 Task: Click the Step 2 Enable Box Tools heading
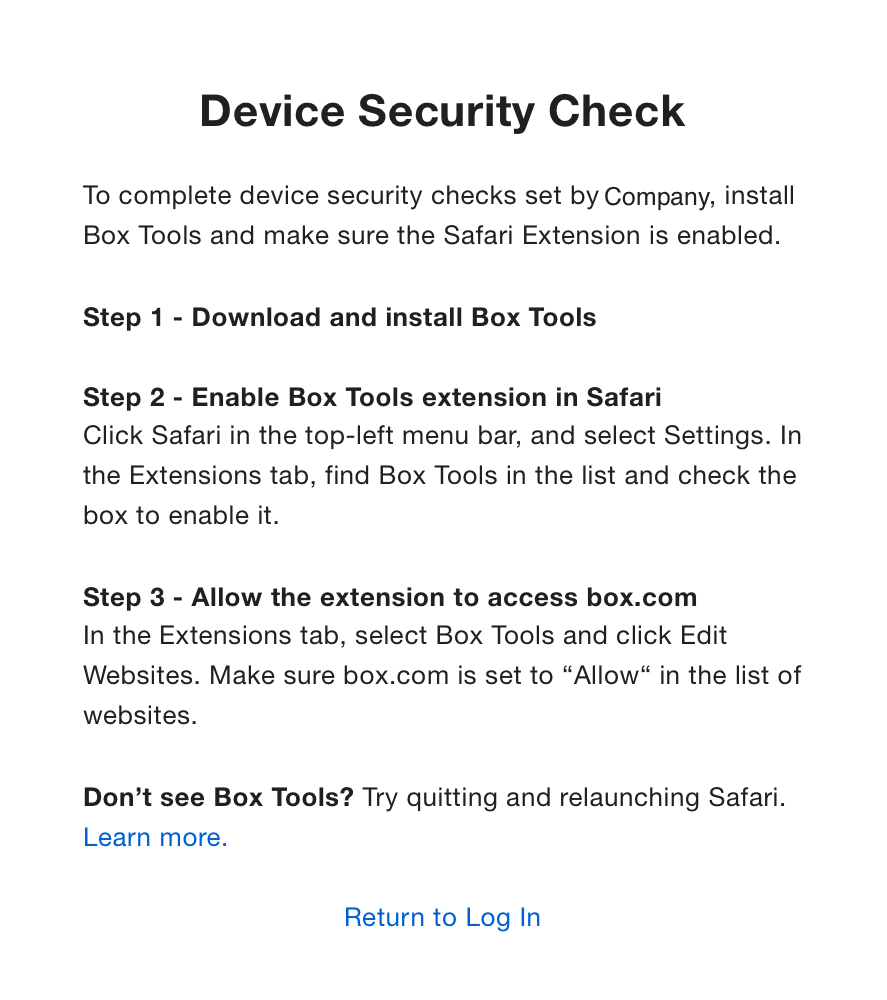coord(372,397)
